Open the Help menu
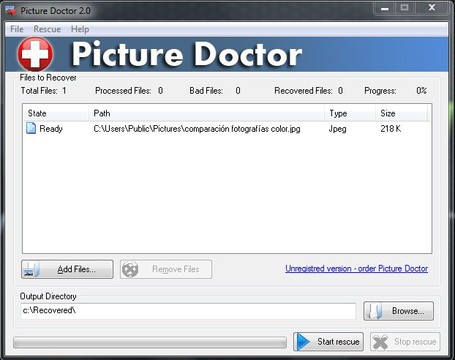This screenshot has height=360, width=455. pos(80,29)
